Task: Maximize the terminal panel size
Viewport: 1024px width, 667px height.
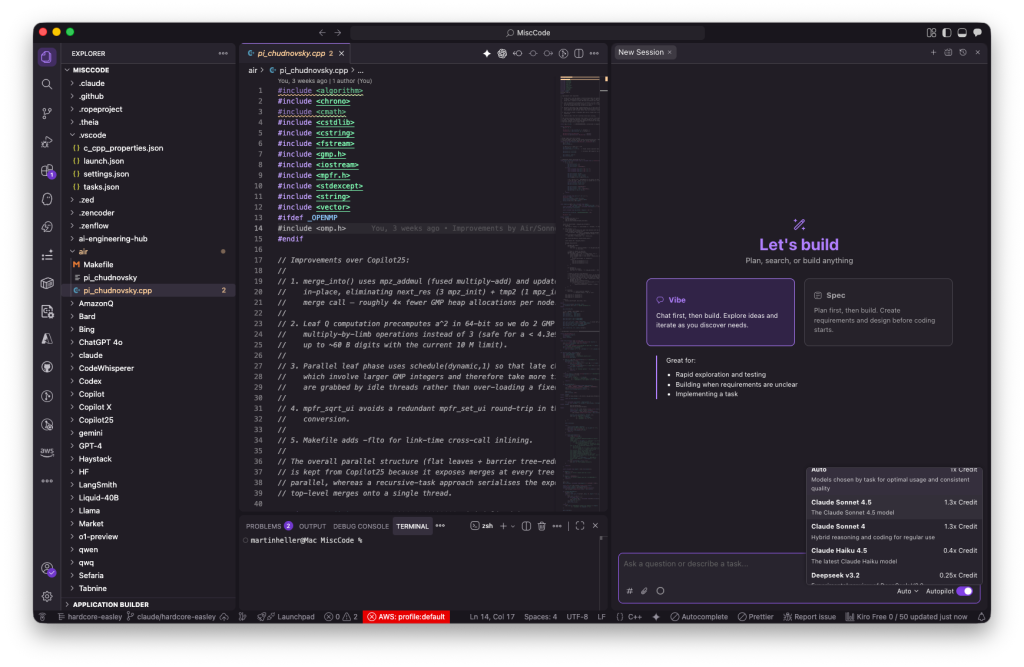Action: click(580, 526)
